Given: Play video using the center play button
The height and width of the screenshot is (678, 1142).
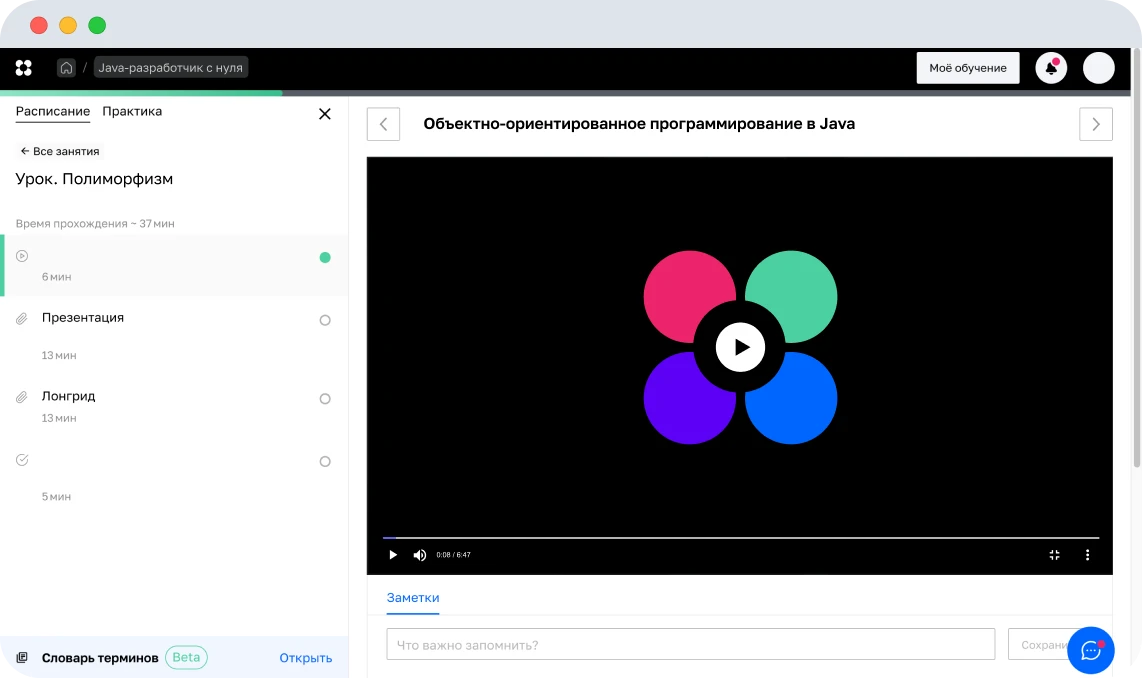Looking at the screenshot, I should (740, 347).
